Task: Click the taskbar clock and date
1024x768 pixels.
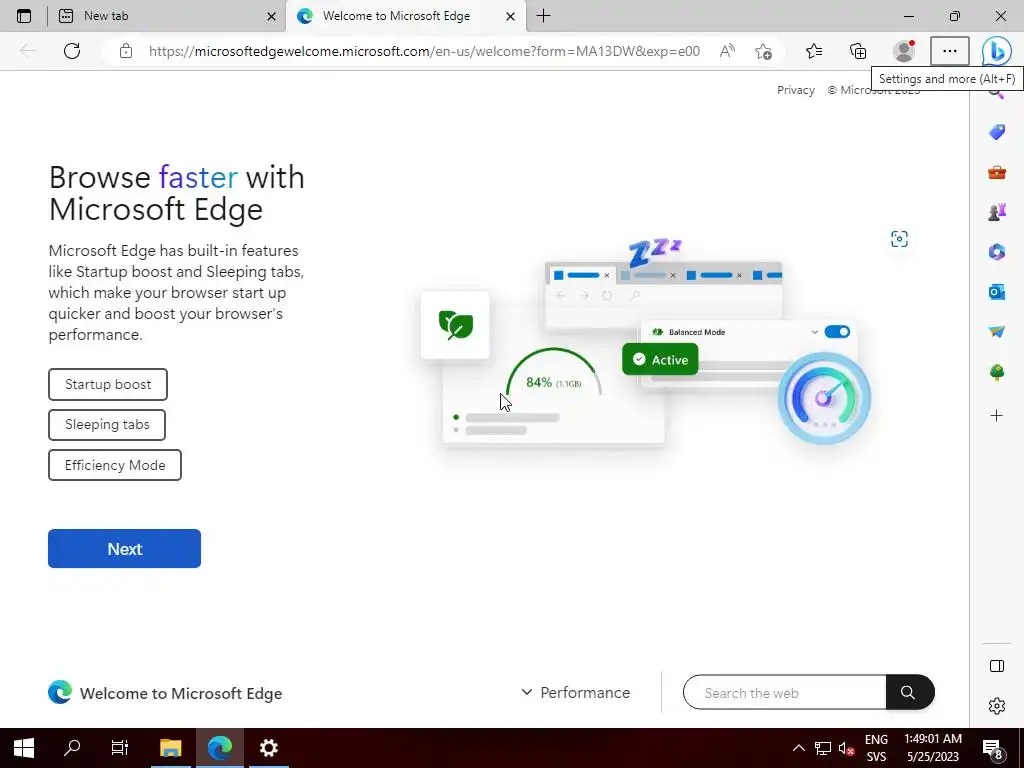Action: [x=933, y=748]
